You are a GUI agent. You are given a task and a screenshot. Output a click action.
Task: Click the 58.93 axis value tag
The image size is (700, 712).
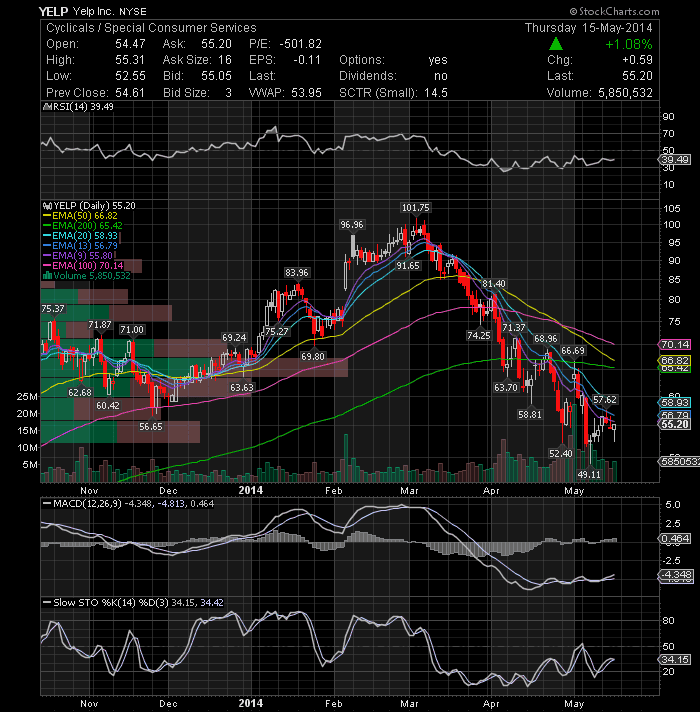[675, 402]
